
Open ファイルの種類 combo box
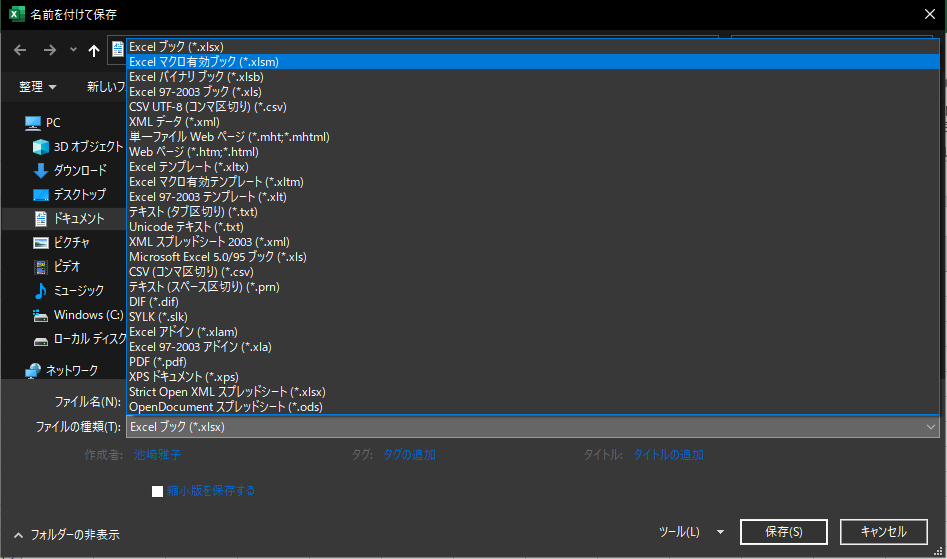[533, 427]
